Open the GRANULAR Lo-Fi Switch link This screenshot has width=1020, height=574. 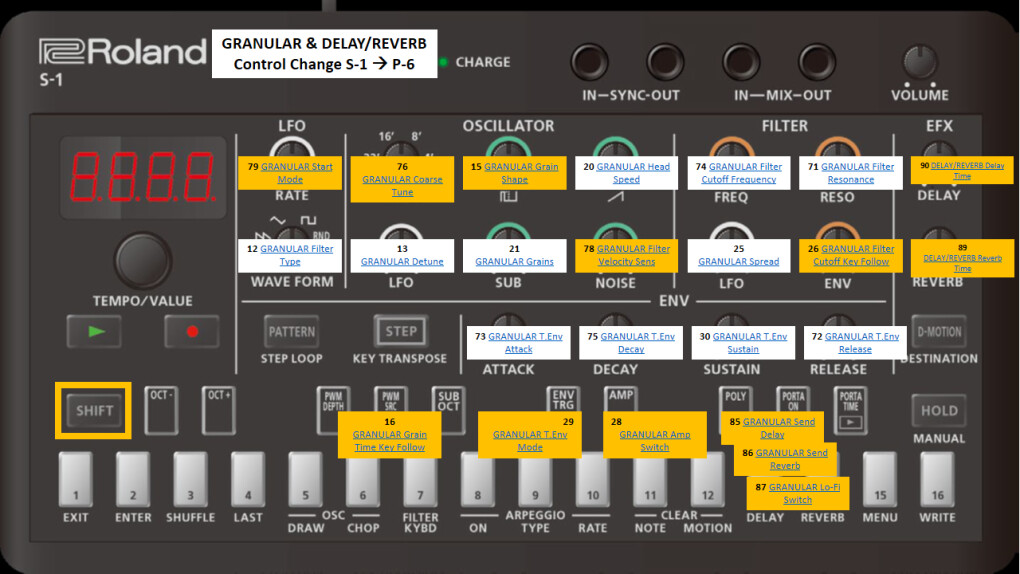point(804,493)
